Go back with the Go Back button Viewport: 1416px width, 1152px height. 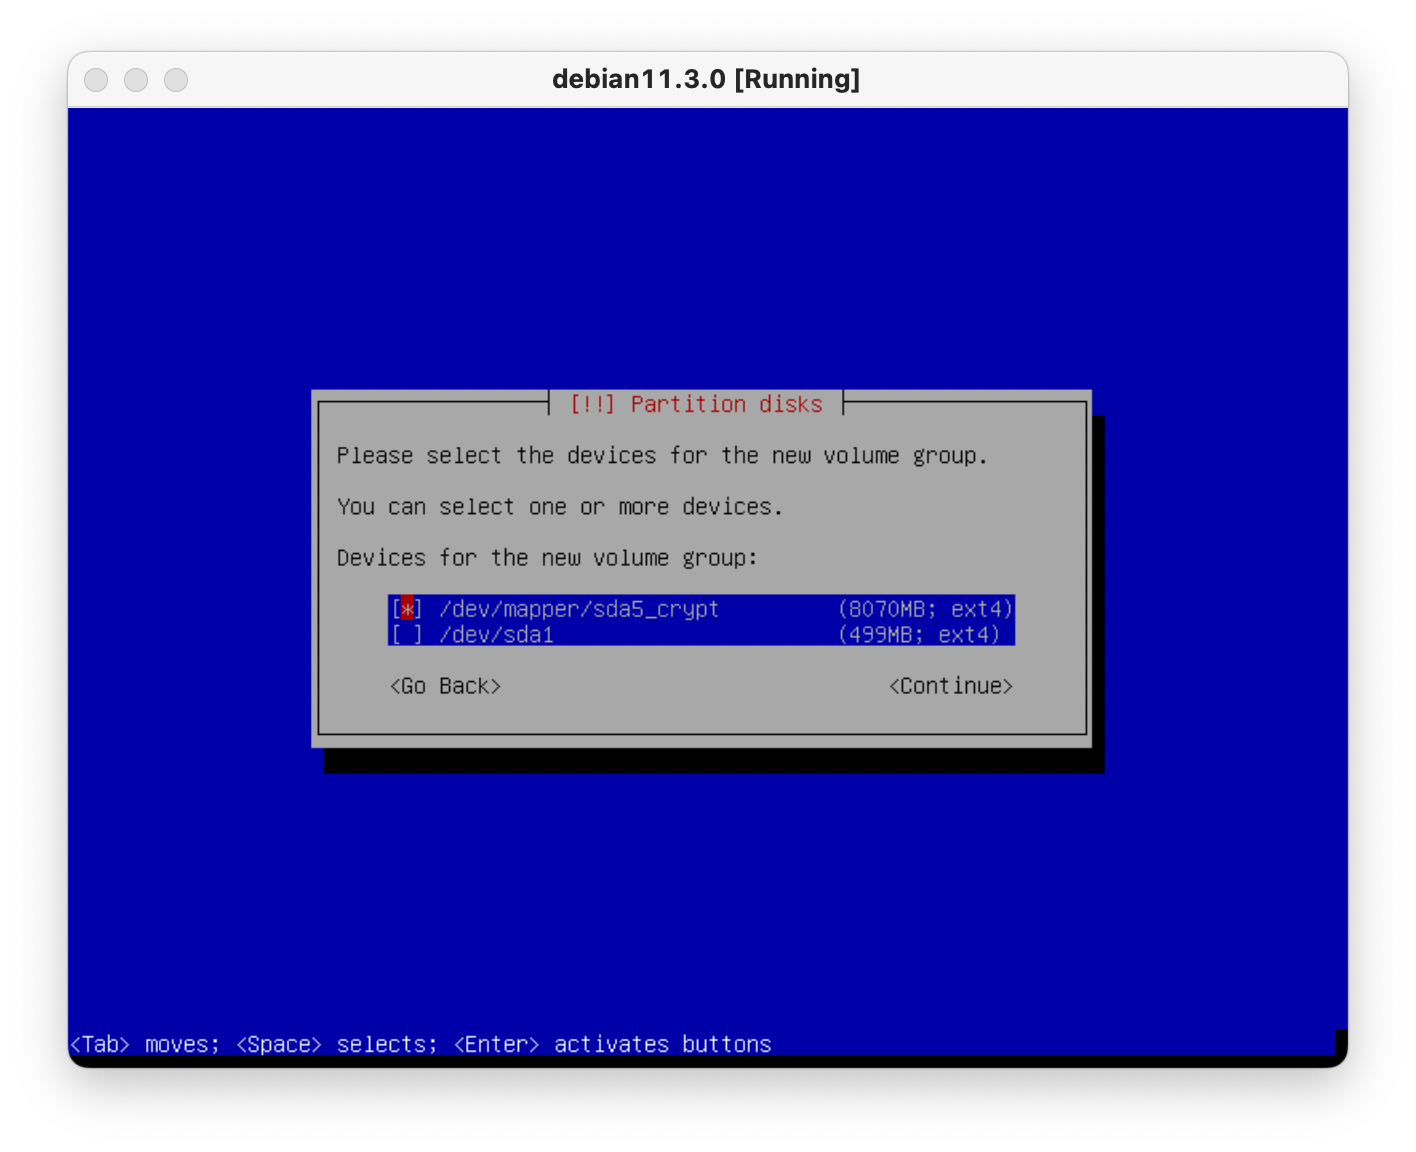(x=445, y=686)
